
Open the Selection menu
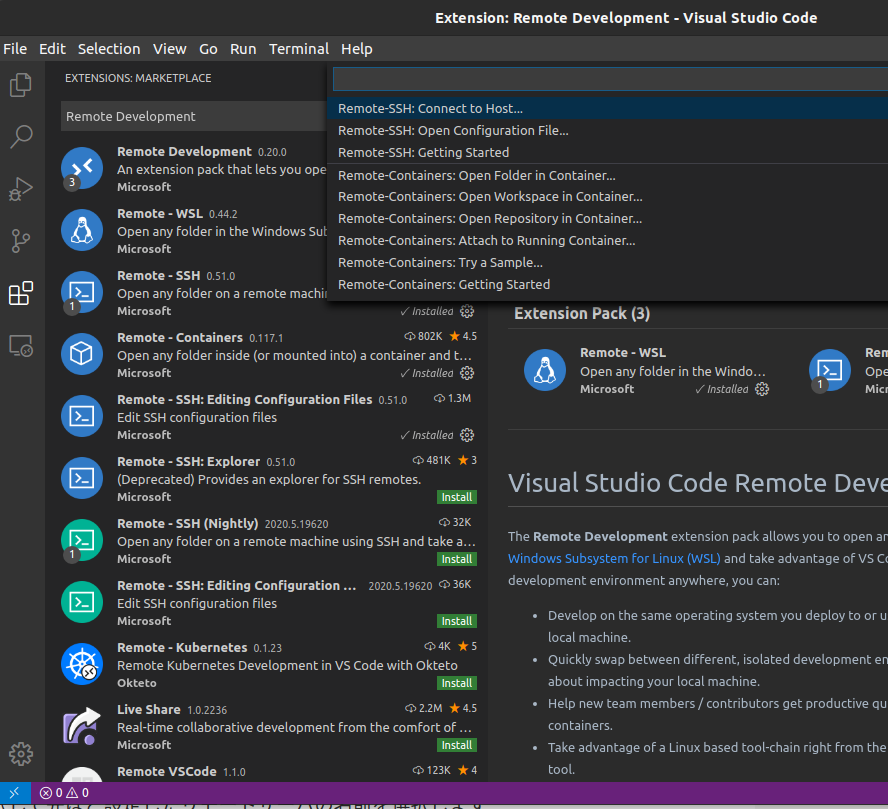(x=109, y=49)
